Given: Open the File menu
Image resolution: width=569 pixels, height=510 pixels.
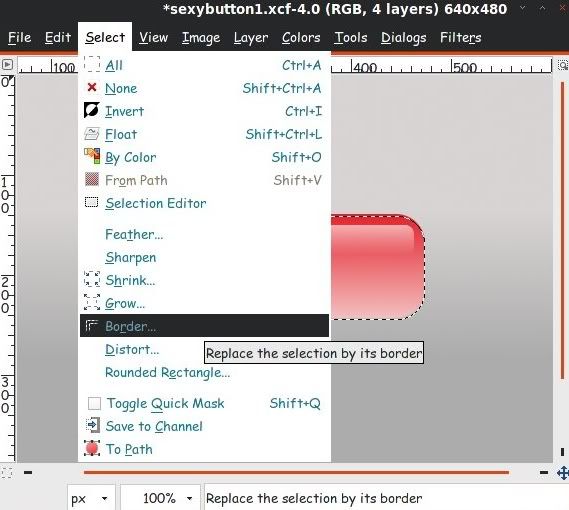Looking at the screenshot, I should click(x=20, y=37).
